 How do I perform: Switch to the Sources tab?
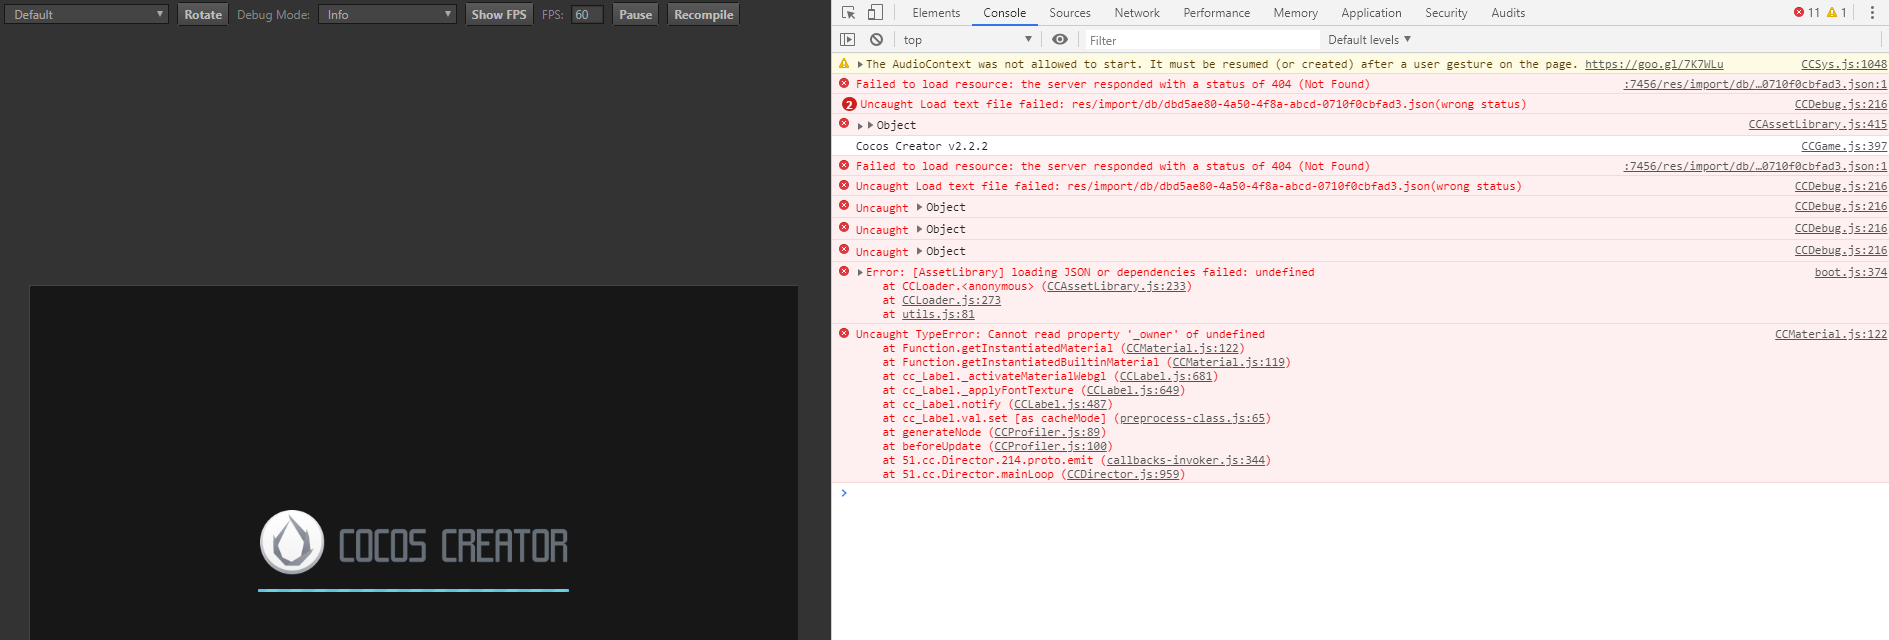pyautogui.click(x=1070, y=13)
